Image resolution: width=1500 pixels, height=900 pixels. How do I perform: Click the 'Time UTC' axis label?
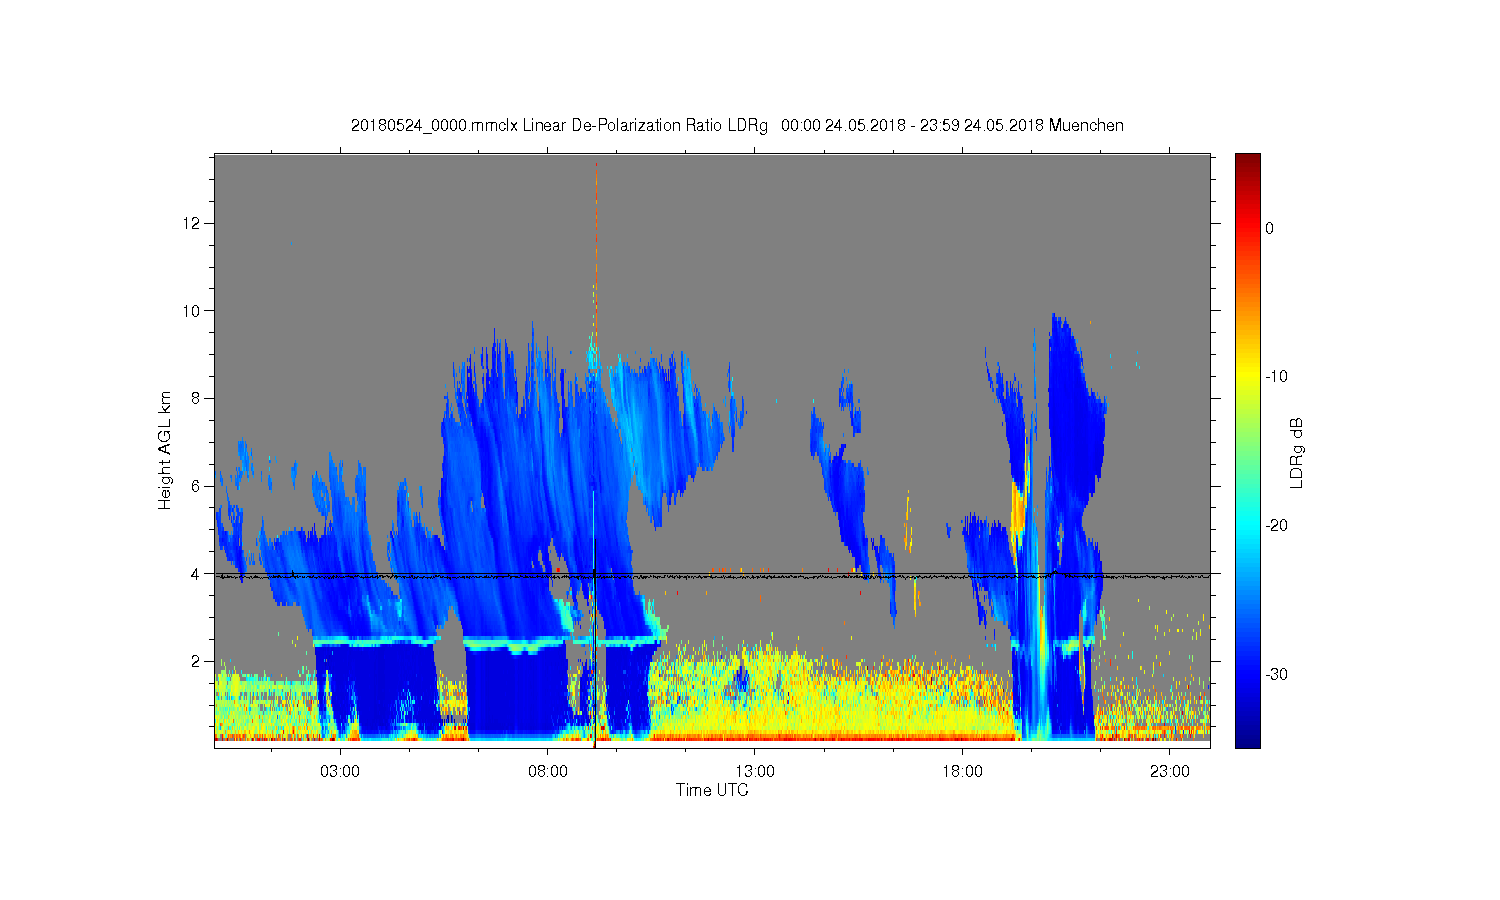[712, 790]
